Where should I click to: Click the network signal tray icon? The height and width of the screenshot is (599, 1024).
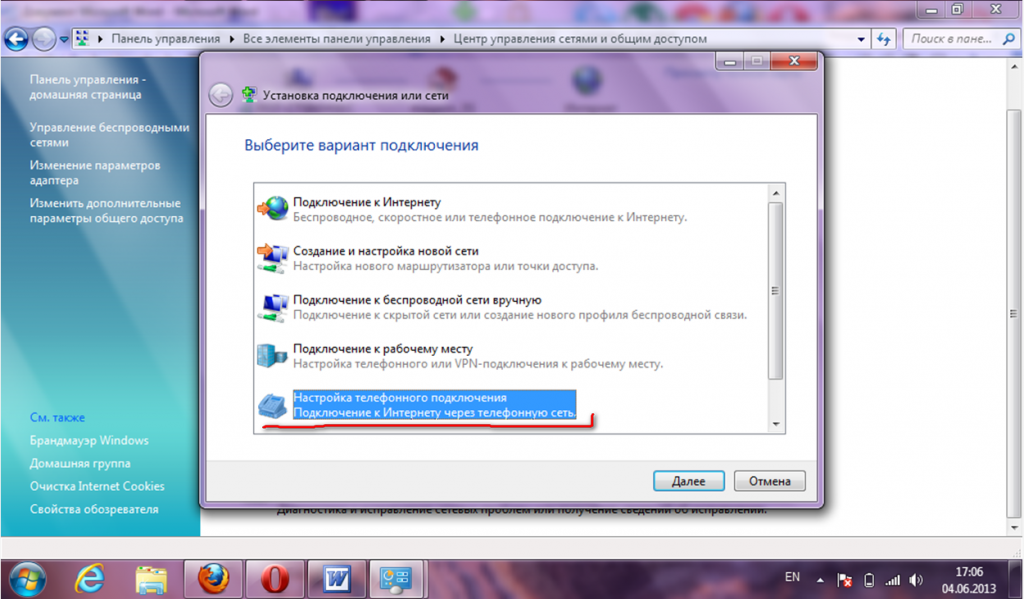coord(892,579)
